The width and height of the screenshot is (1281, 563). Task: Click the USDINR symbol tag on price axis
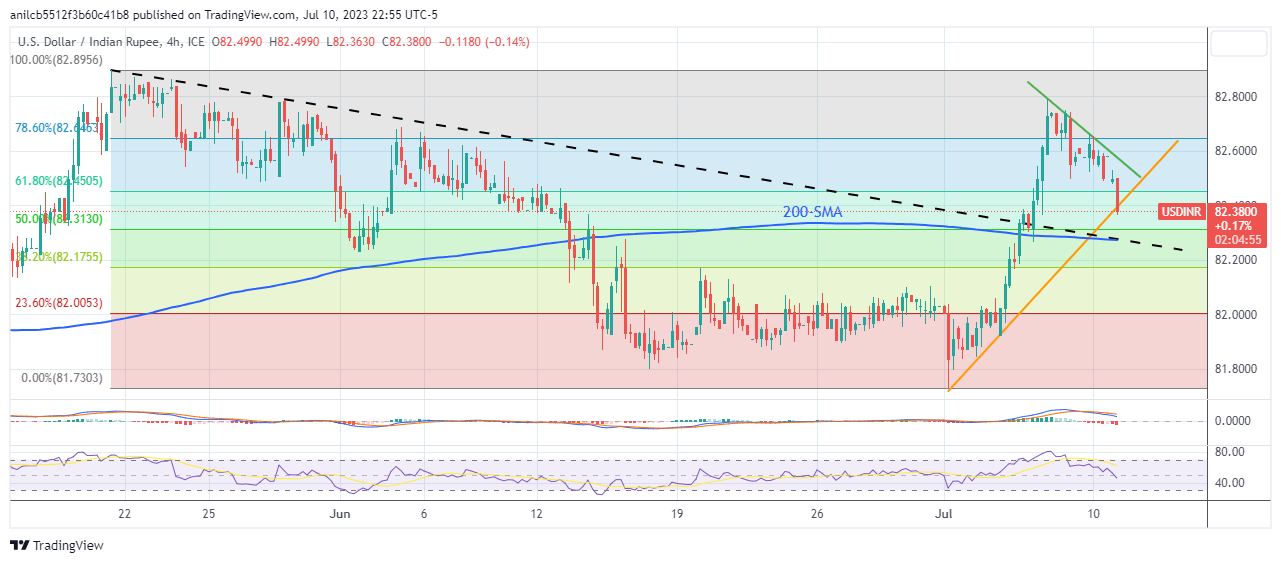tap(1181, 211)
